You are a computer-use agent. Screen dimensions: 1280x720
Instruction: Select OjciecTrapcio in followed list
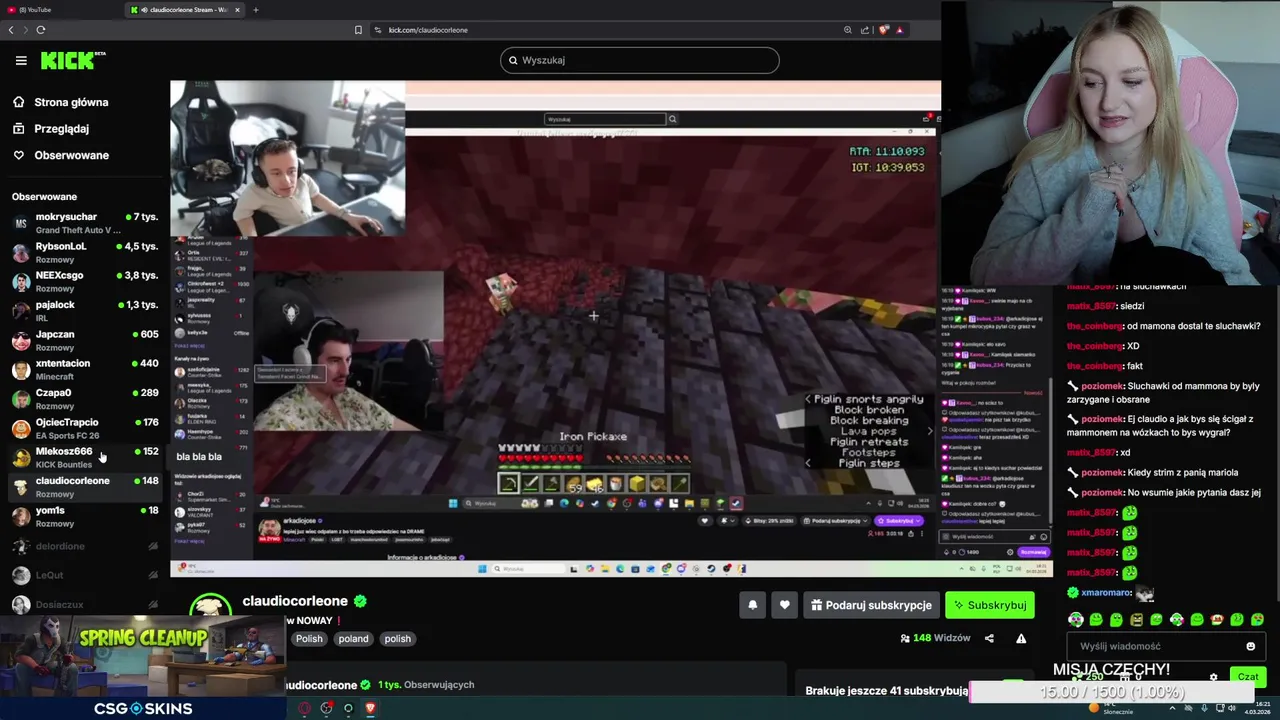tap(85, 428)
